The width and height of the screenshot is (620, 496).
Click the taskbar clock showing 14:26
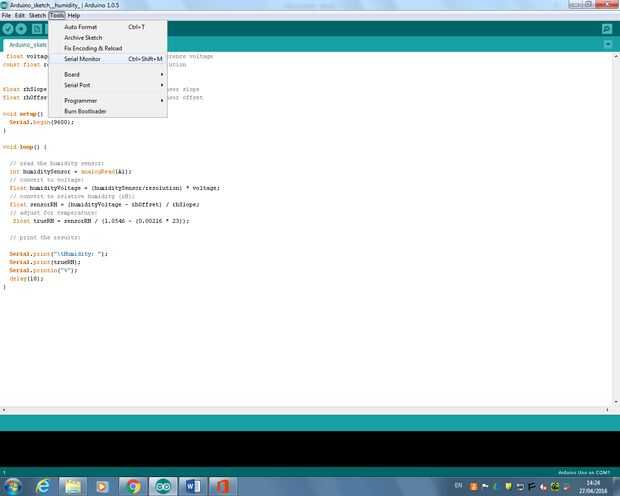tap(593, 487)
